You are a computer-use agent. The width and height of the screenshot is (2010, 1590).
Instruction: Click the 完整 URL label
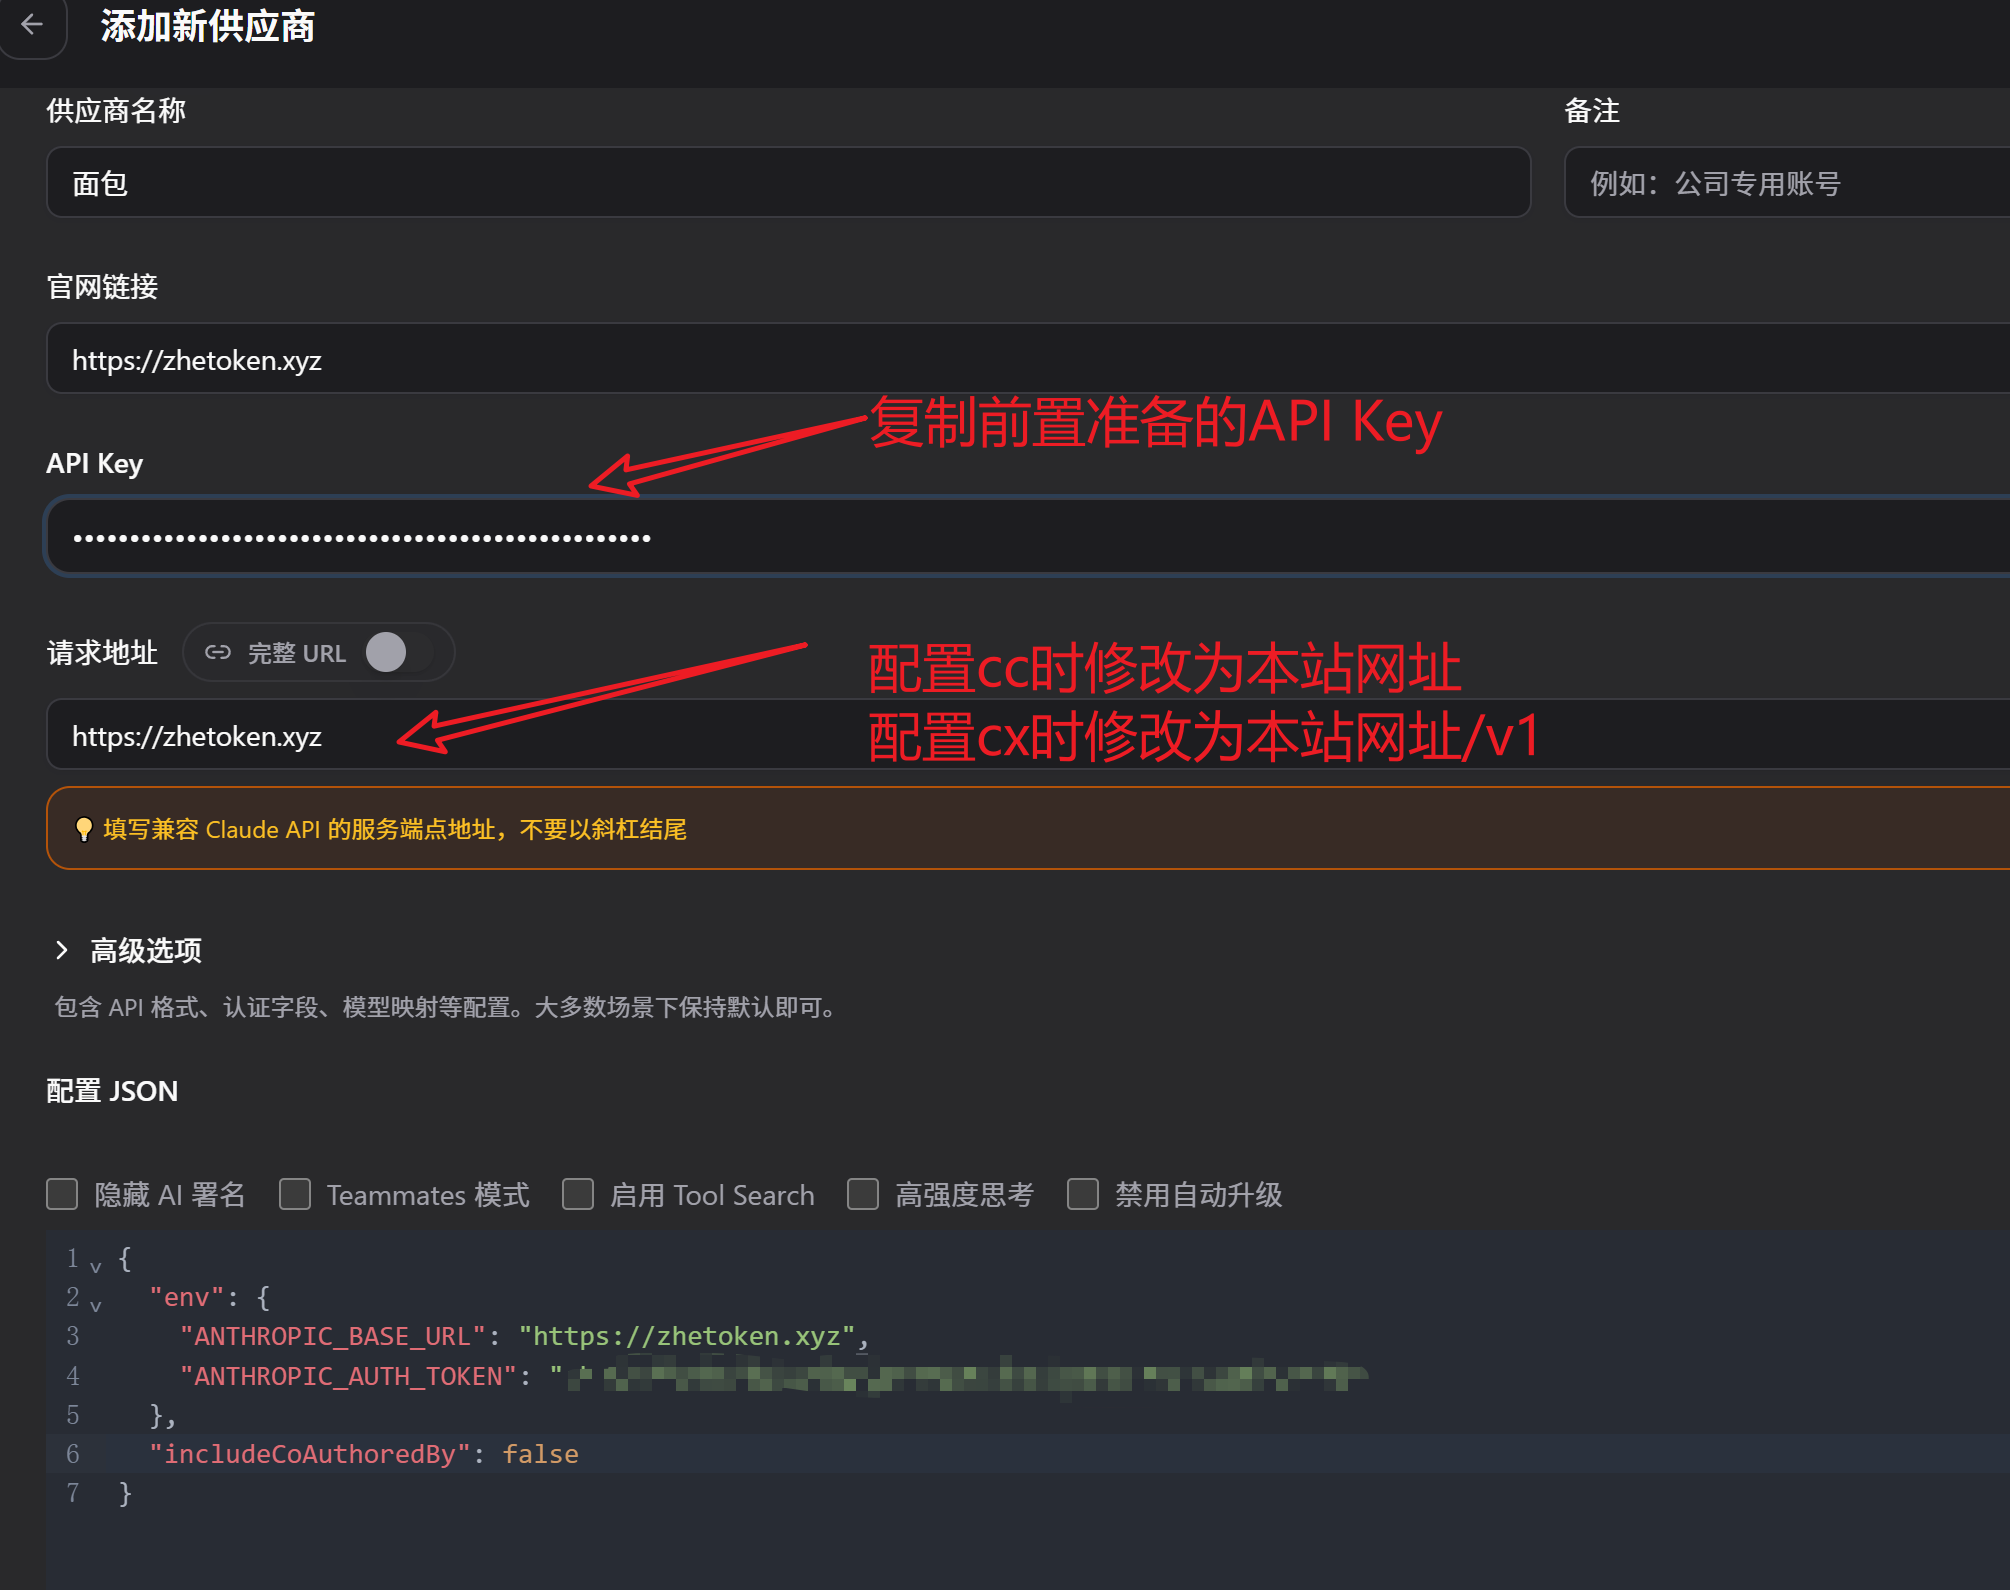tap(297, 653)
